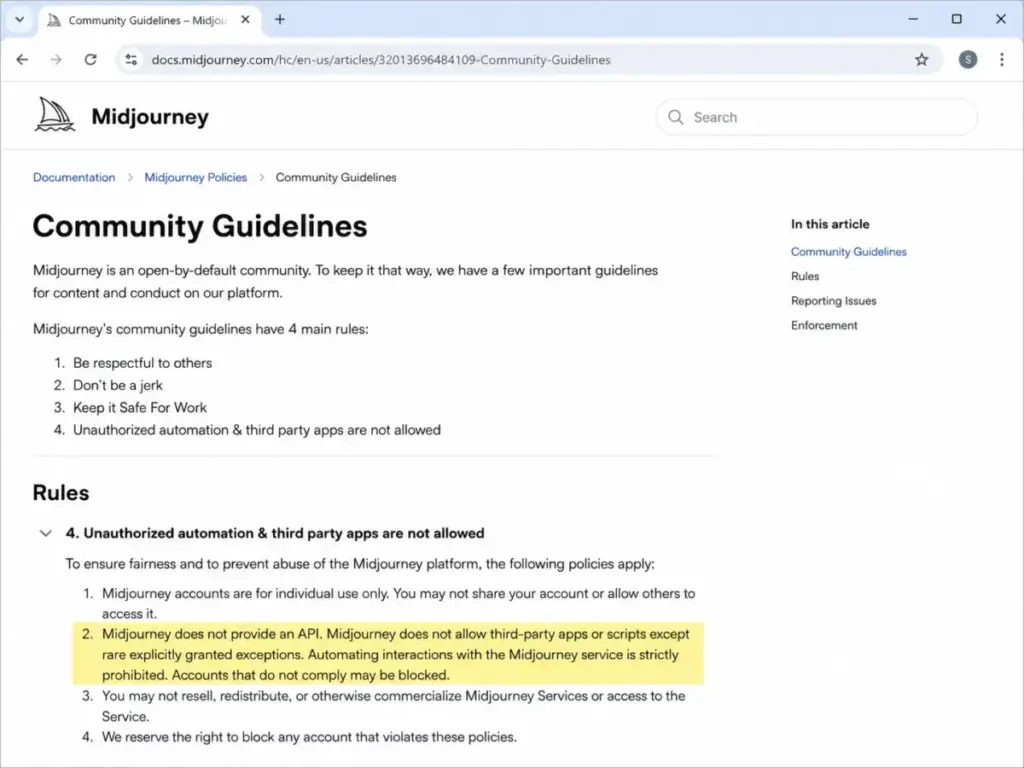Minimize the browser window
The height and width of the screenshot is (768, 1024).
tap(913, 19)
